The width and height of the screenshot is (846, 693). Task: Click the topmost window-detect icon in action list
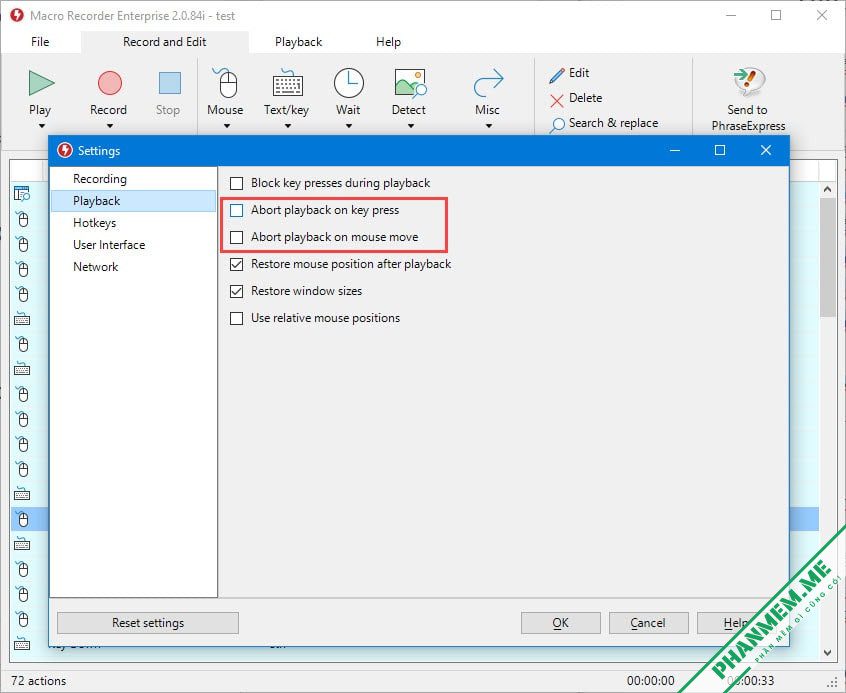(22, 193)
